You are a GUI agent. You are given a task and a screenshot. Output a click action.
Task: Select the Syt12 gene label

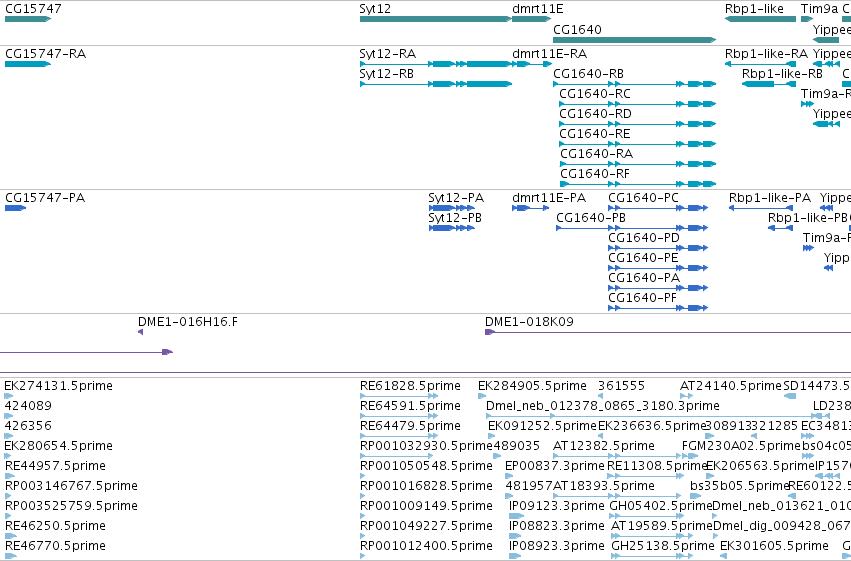click(375, 9)
